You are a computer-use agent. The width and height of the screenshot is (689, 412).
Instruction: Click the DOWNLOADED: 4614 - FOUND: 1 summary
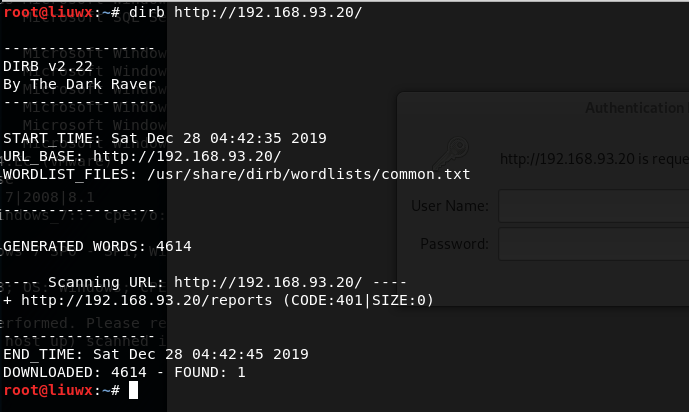[124, 372]
